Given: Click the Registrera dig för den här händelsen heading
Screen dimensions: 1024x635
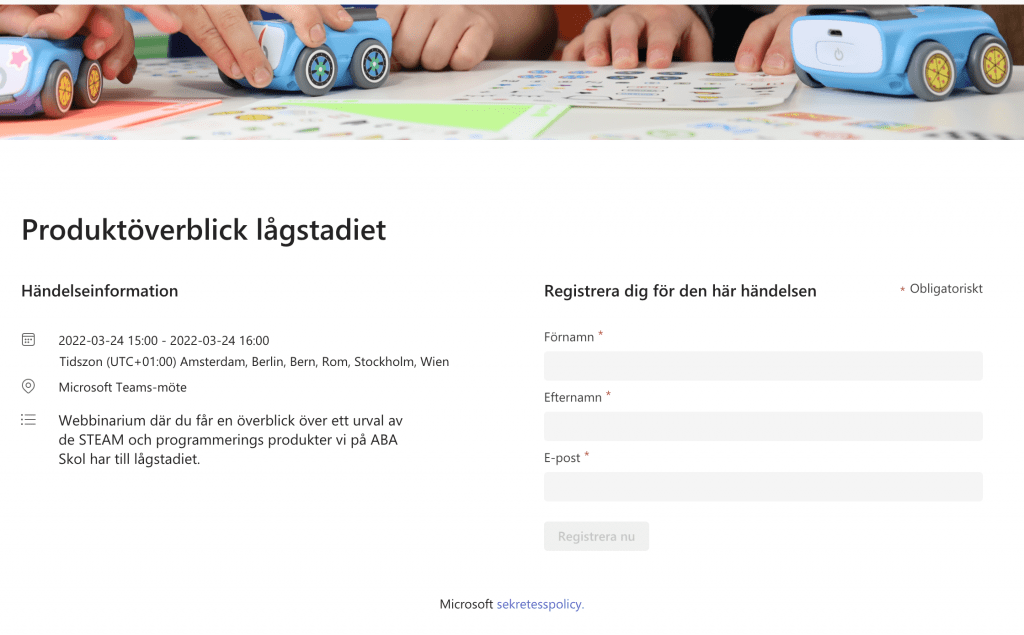Looking at the screenshot, I should click(x=680, y=291).
